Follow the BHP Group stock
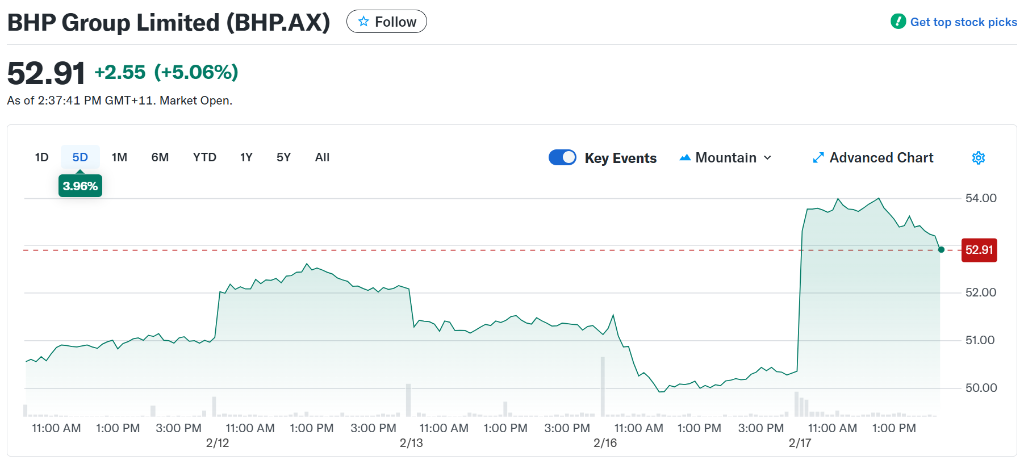Viewport: 1024px width, 460px height. (x=386, y=21)
